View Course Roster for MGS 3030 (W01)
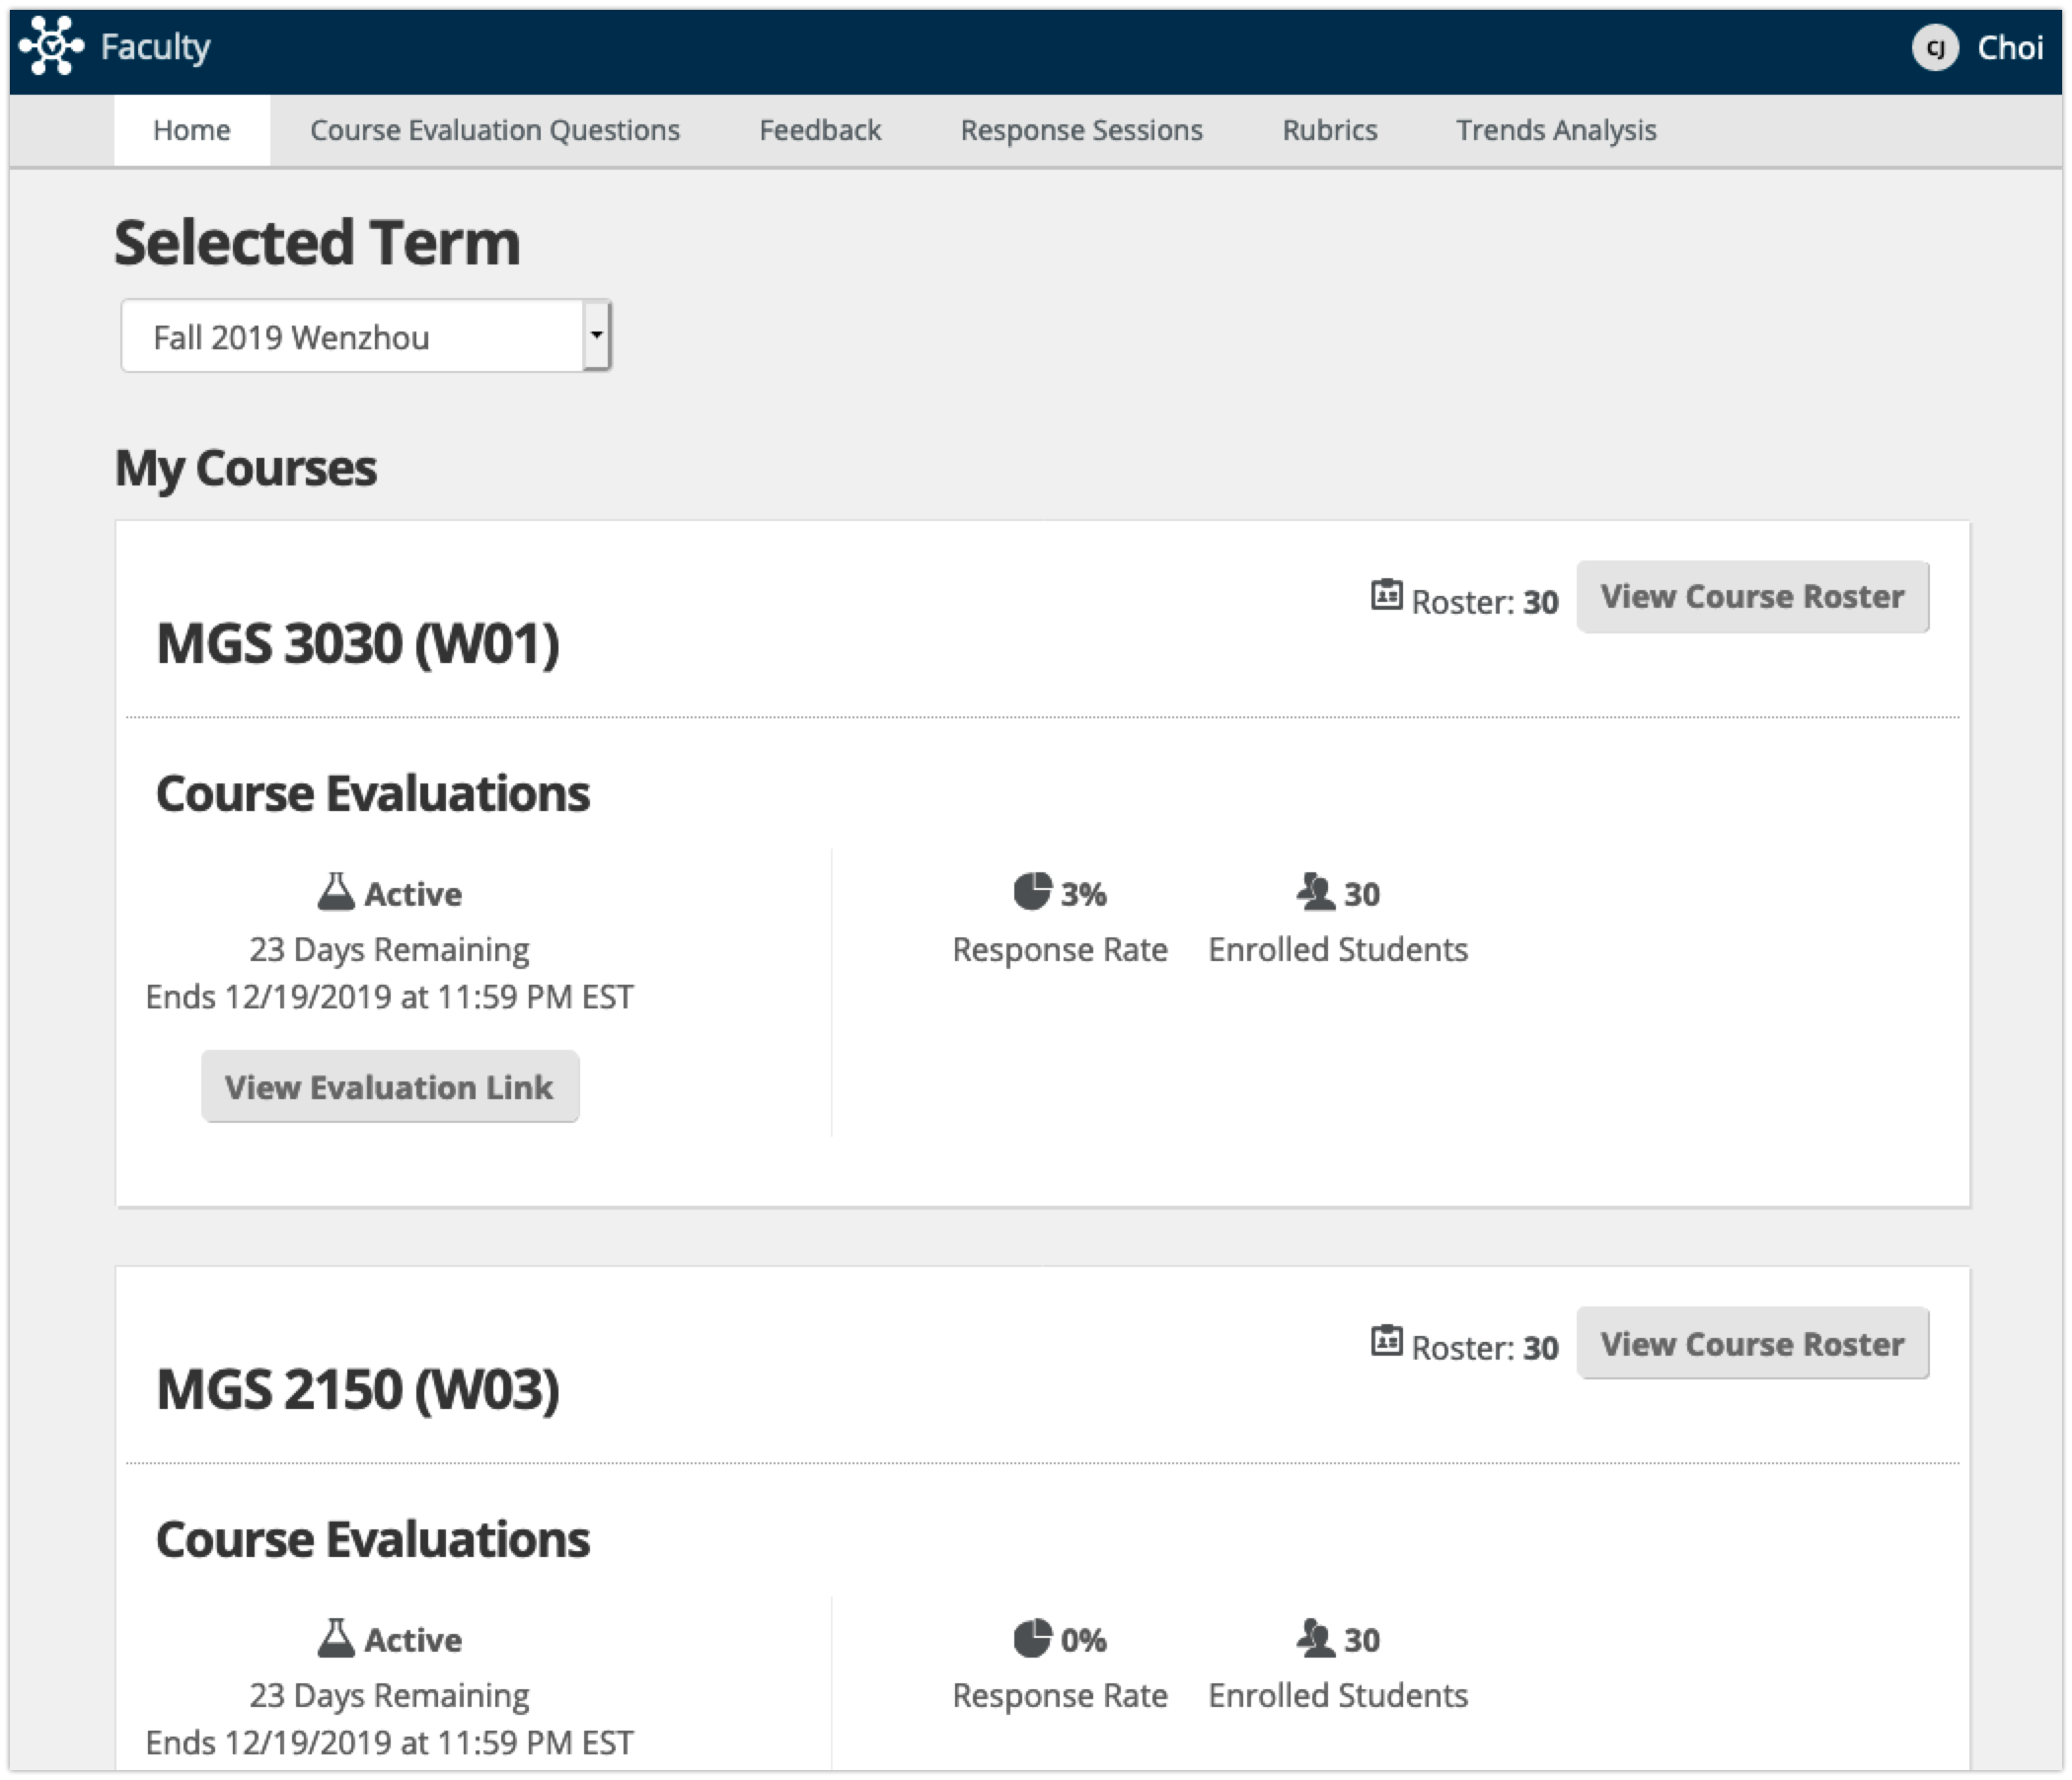The height and width of the screenshot is (1780, 2072). point(1753,596)
